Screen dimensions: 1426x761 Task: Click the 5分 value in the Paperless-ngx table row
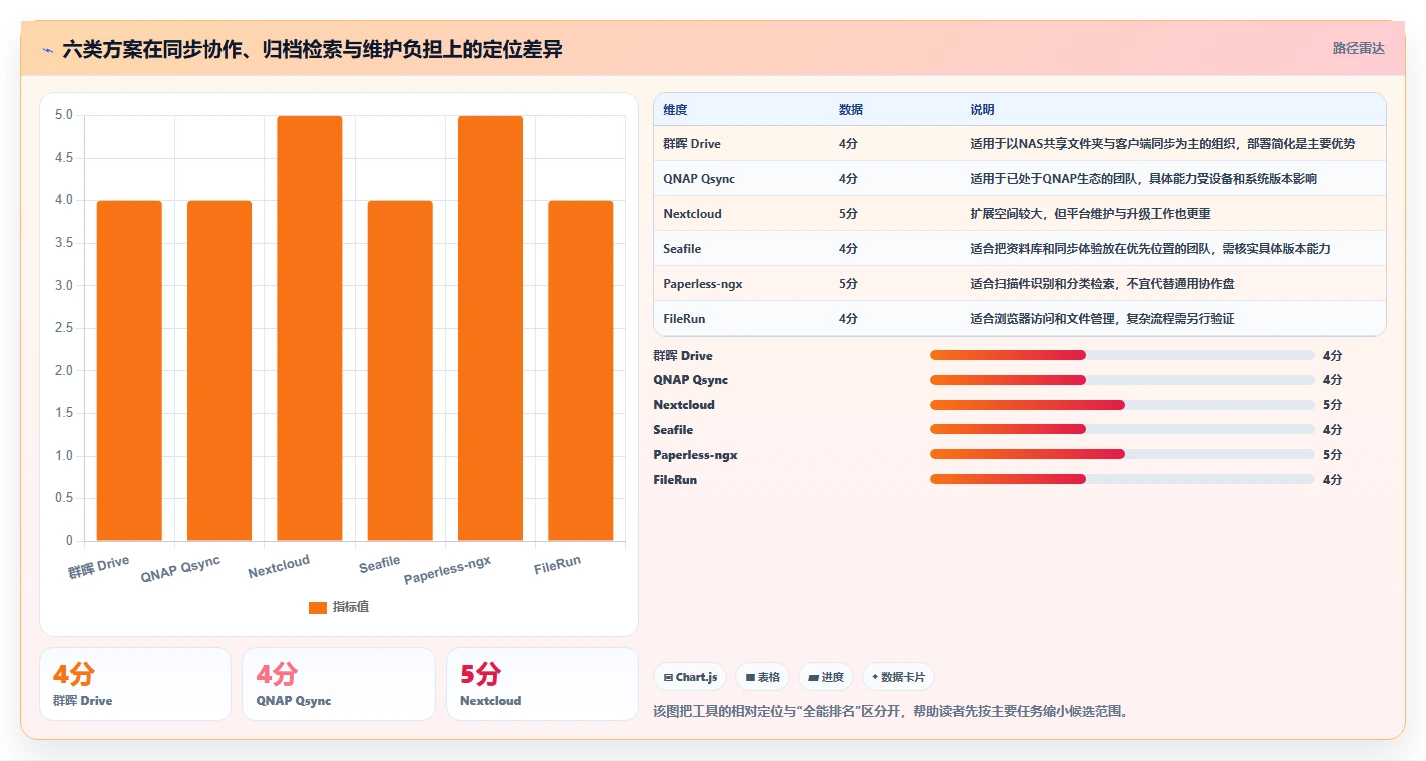coord(848,284)
